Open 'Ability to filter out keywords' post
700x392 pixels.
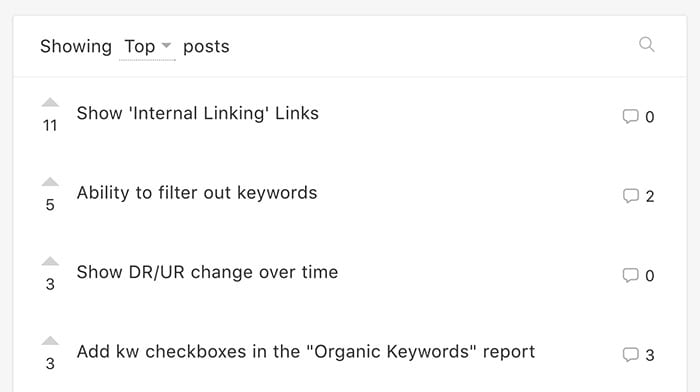pos(197,193)
